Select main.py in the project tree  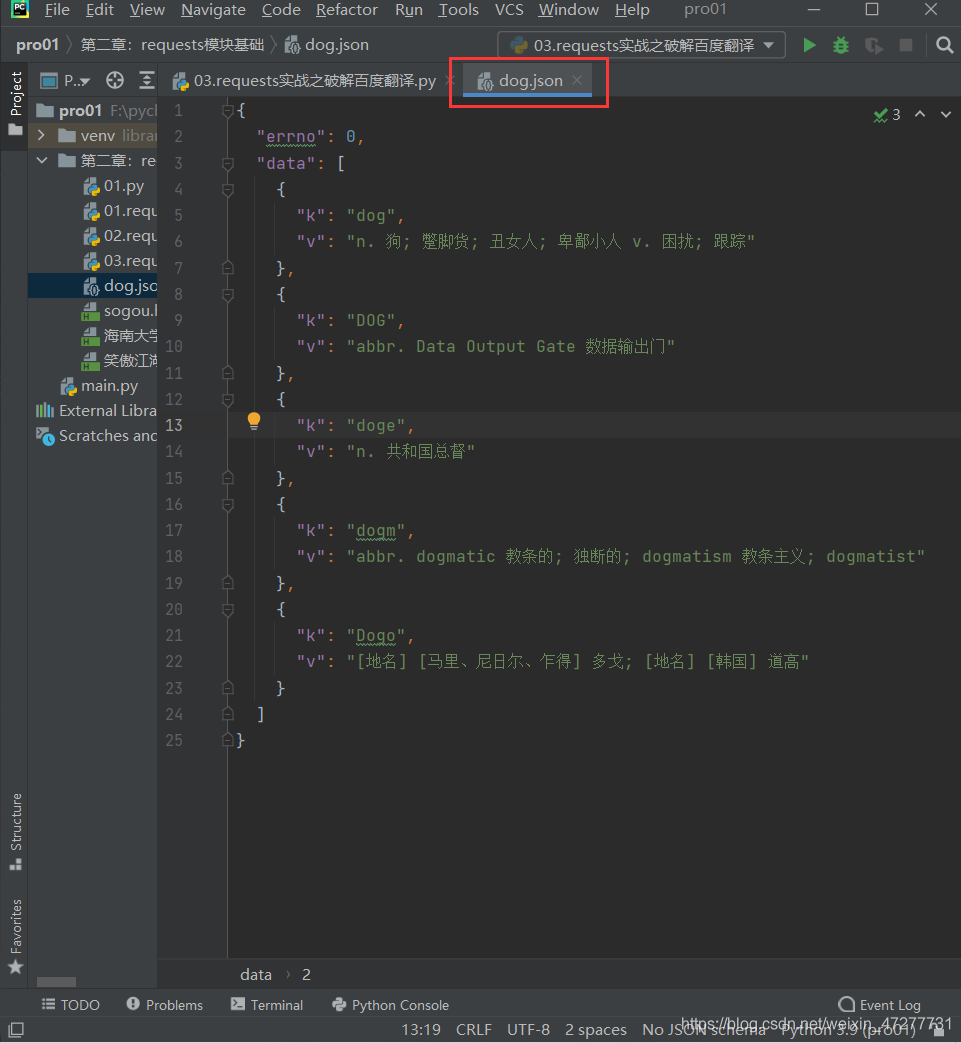click(x=100, y=386)
